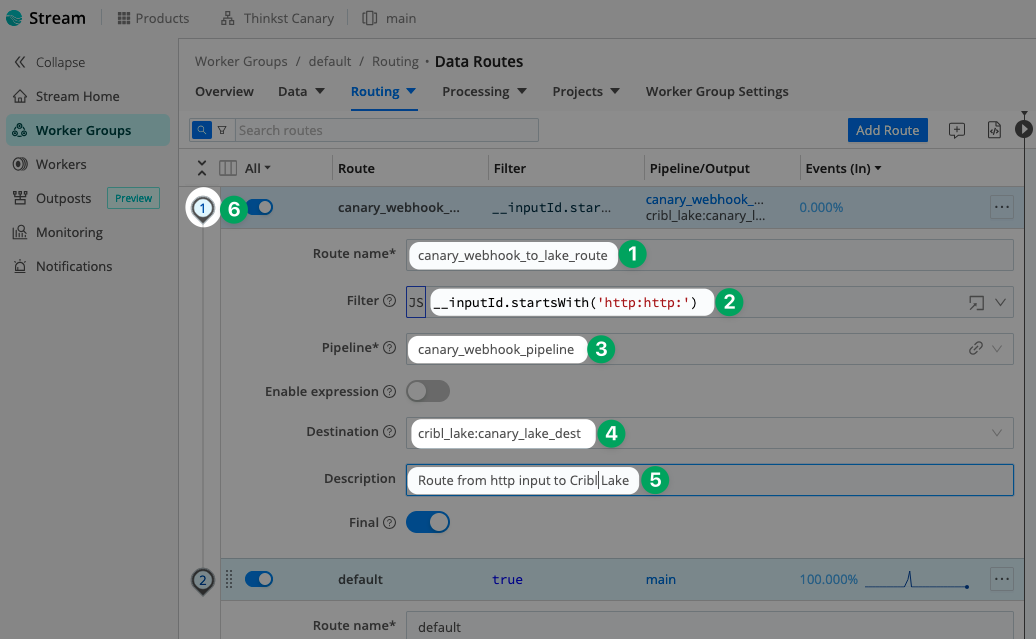
Task: Click the Search routes input field
Action: click(x=385, y=130)
